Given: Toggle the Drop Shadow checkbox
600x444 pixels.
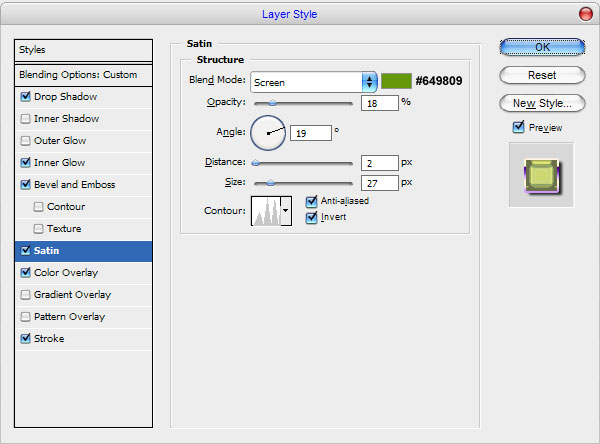Looking at the screenshot, I should (x=26, y=96).
